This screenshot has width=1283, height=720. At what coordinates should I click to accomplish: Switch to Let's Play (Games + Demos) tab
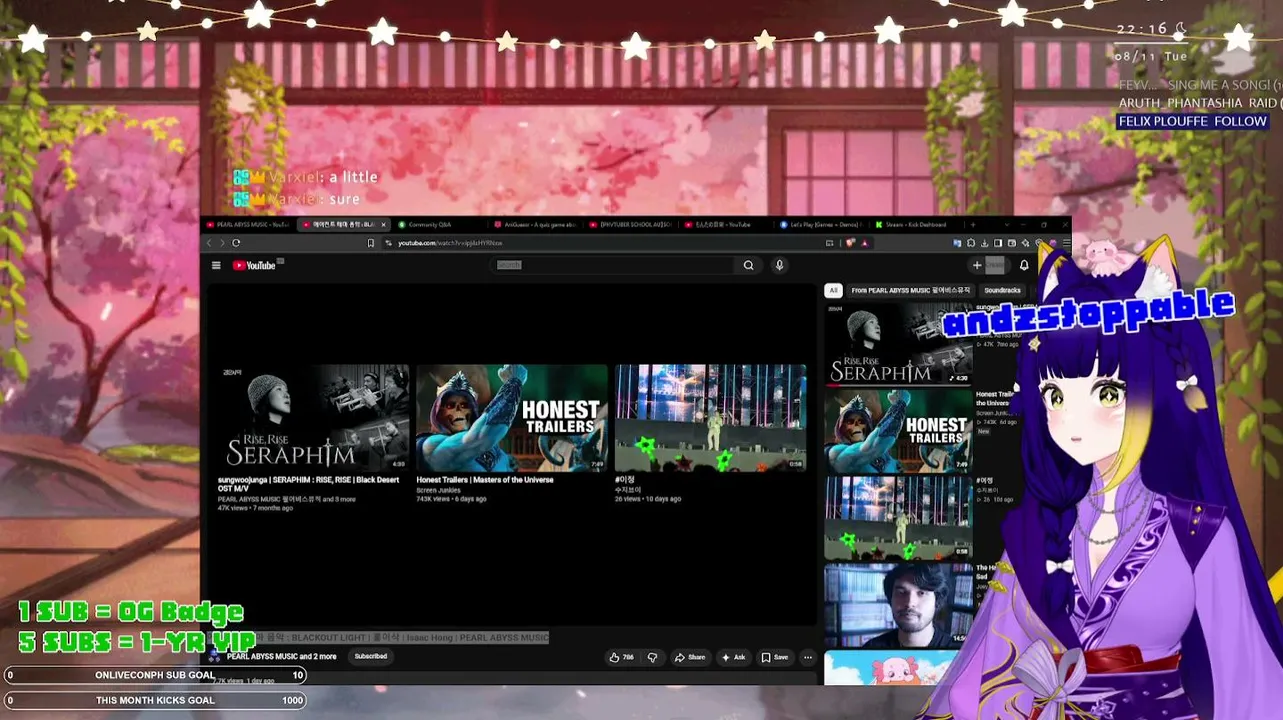820,225
